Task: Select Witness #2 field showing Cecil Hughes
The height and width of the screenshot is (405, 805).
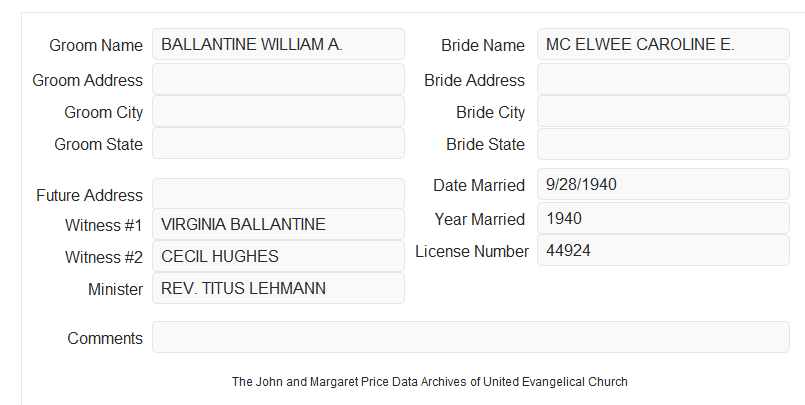Action: point(278,256)
